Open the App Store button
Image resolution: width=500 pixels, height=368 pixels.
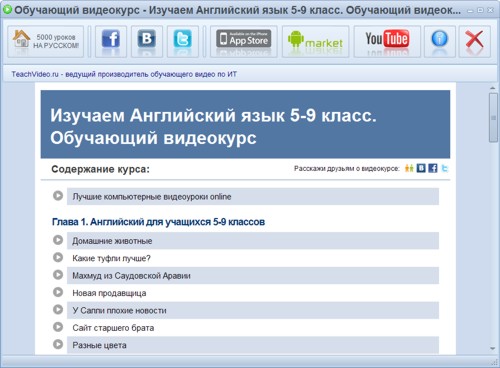[x=244, y=41]
